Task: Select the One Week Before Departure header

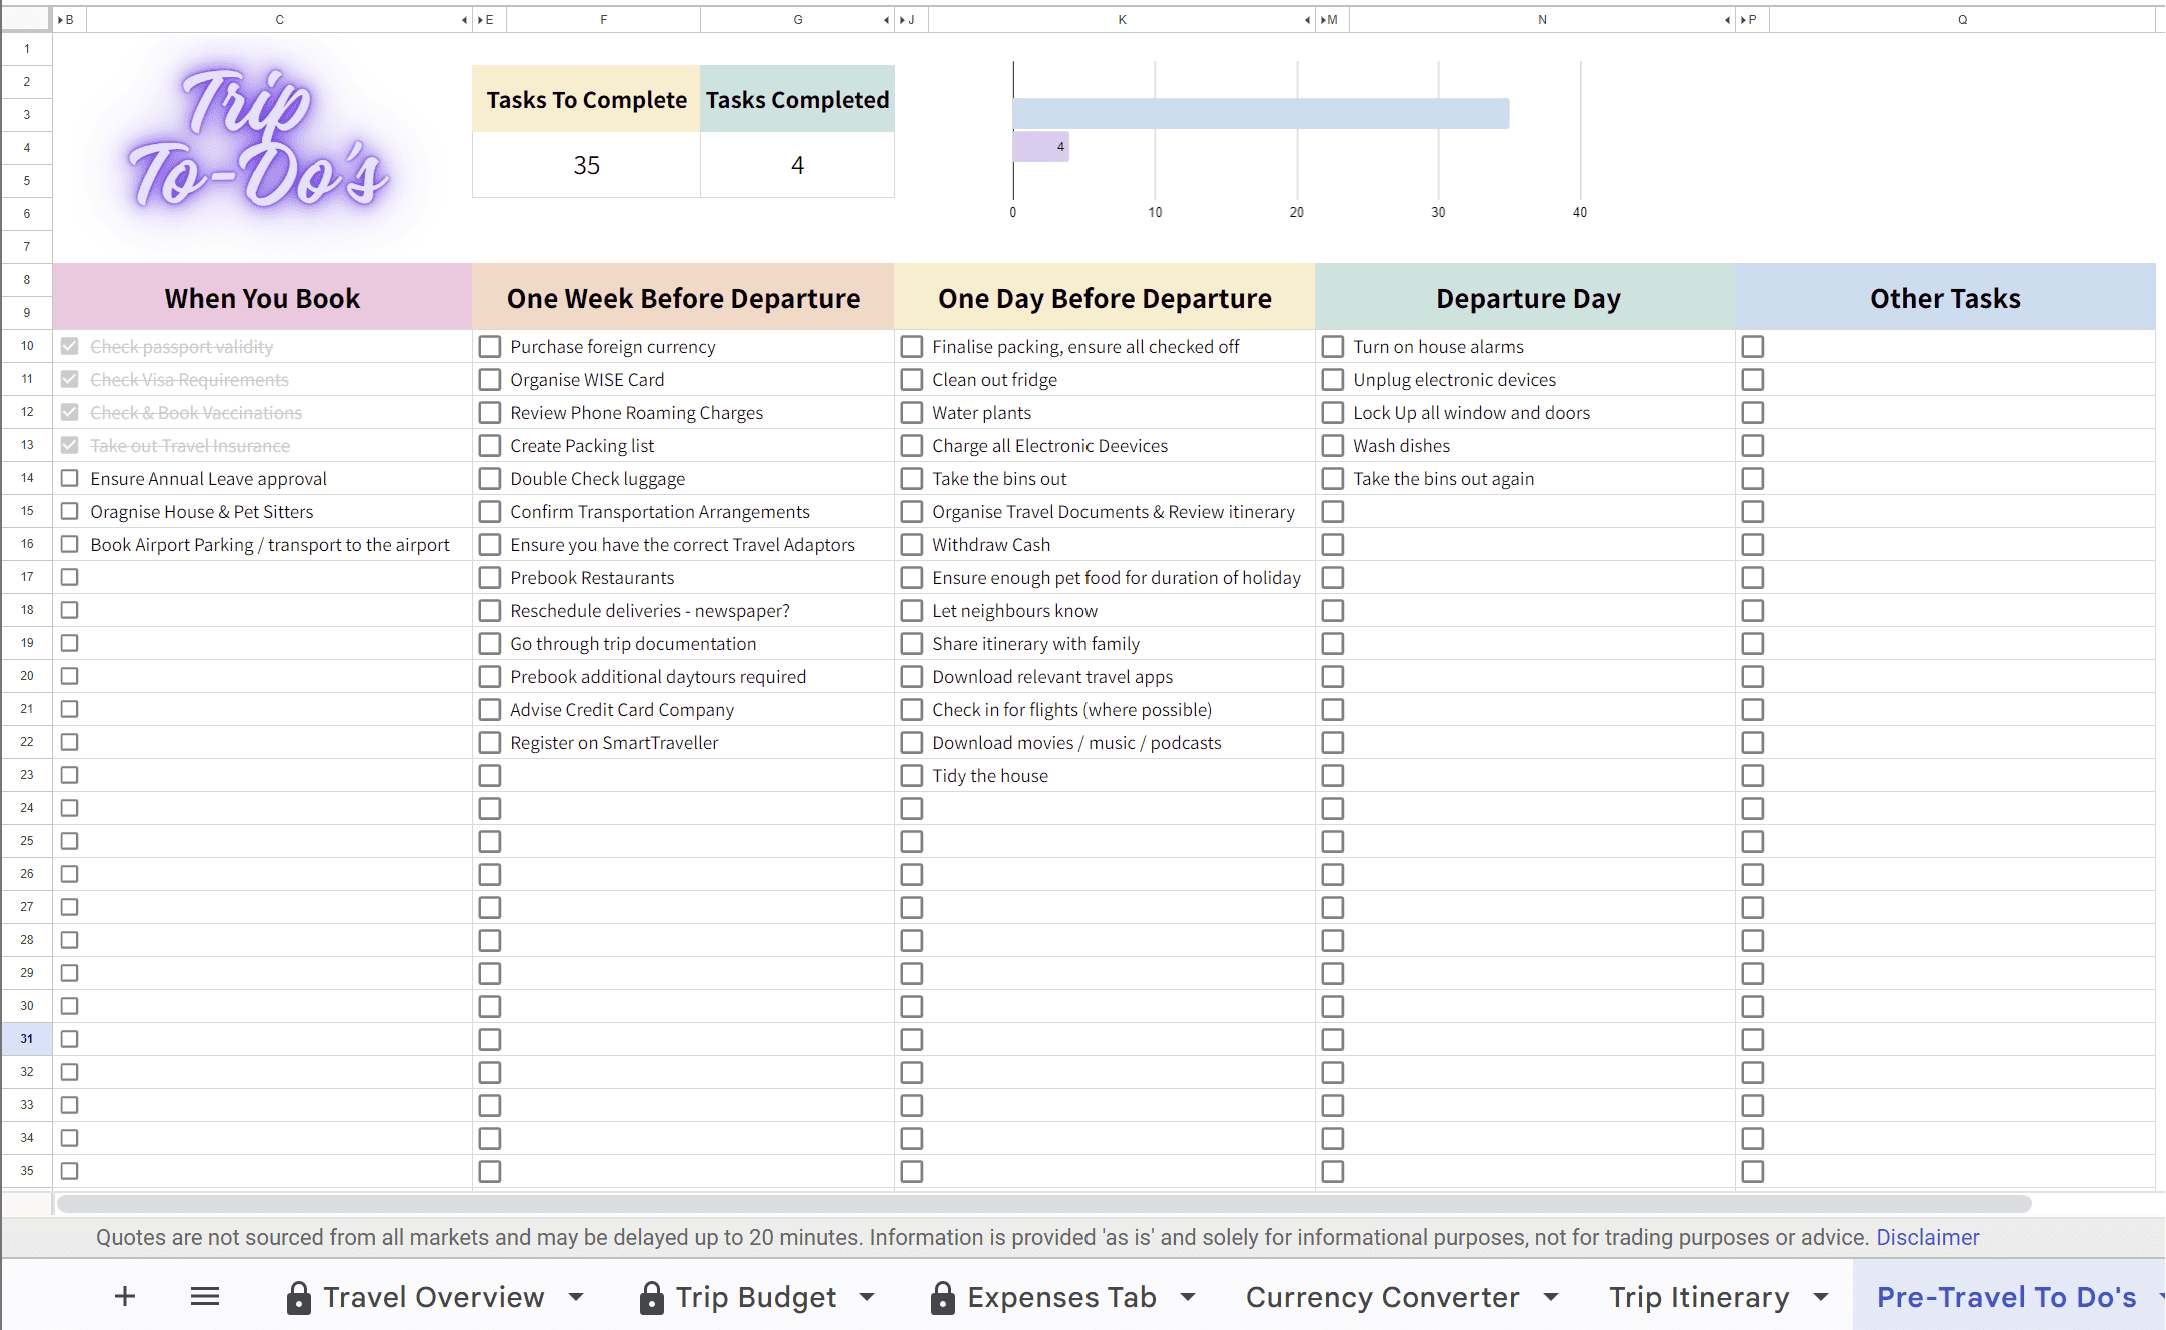Action: [x=683, y=298]
